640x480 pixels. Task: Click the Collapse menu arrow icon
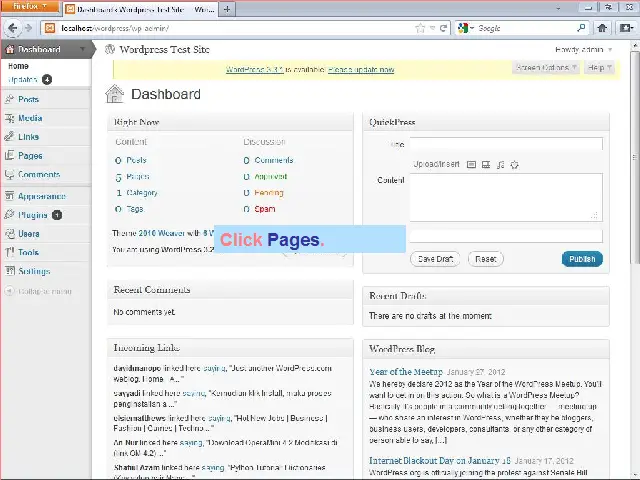9,291
